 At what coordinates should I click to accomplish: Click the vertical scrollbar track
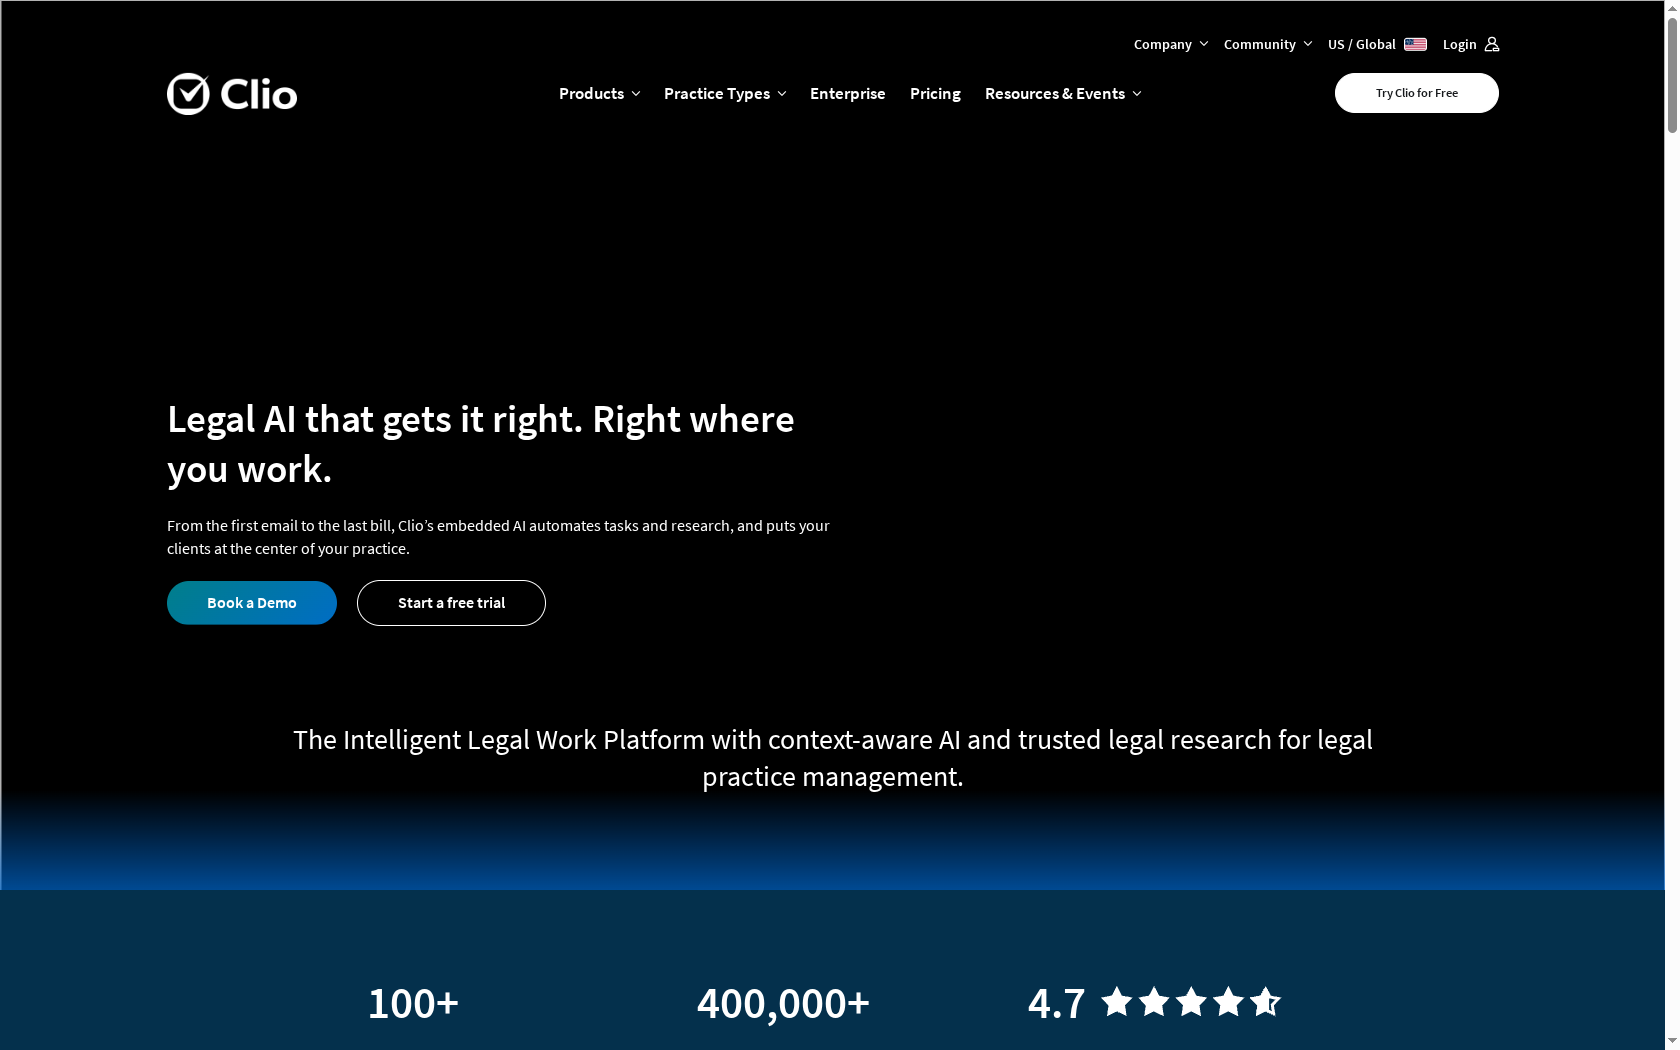(x=1672, y=500)
